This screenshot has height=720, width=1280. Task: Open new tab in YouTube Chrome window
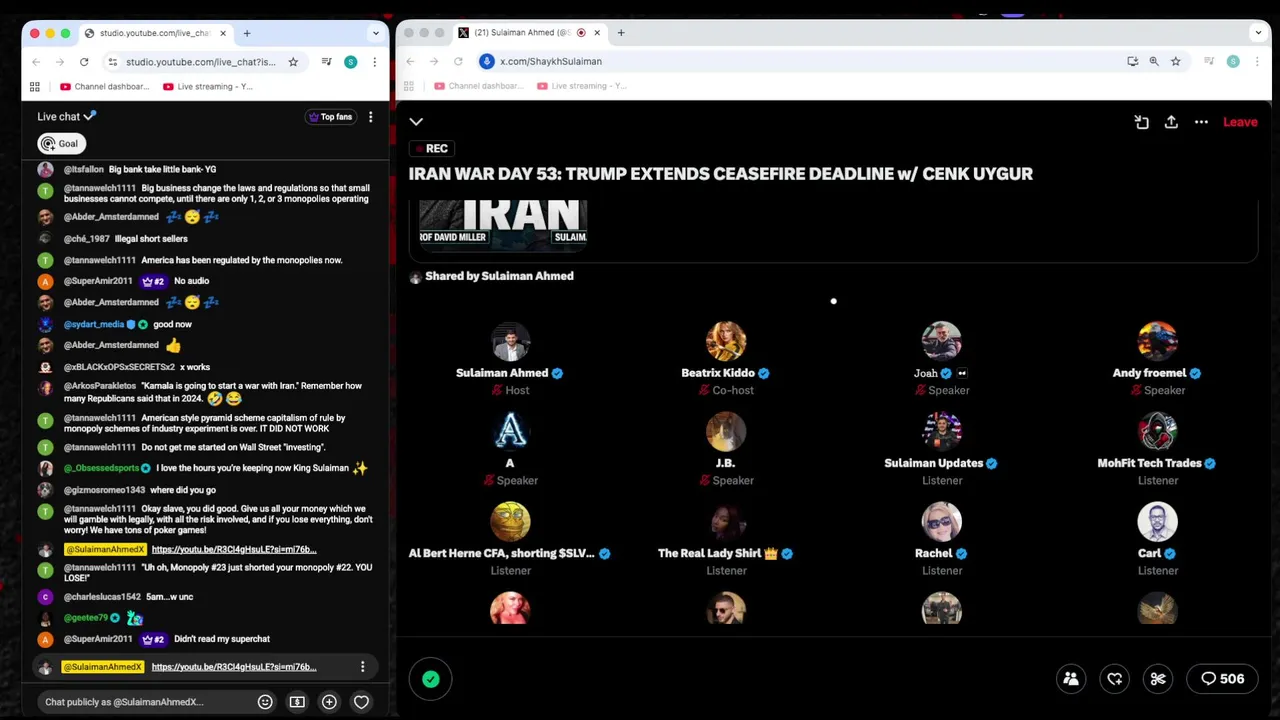[x=247, y=33]
